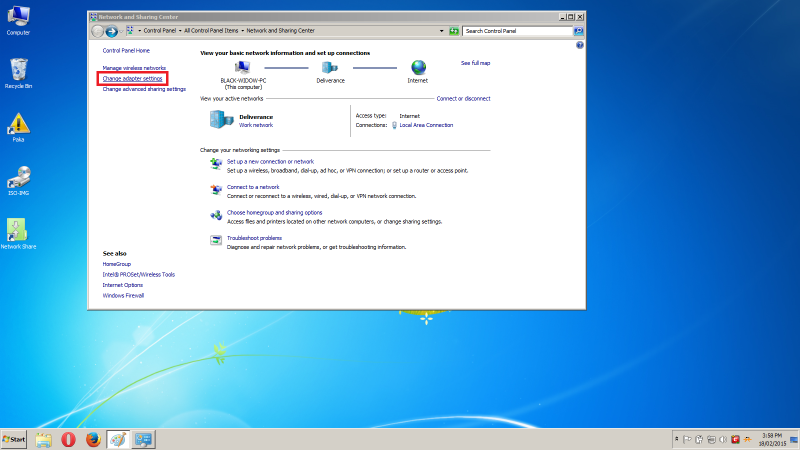Show hidden system tray icons

[x=678, y=439]
